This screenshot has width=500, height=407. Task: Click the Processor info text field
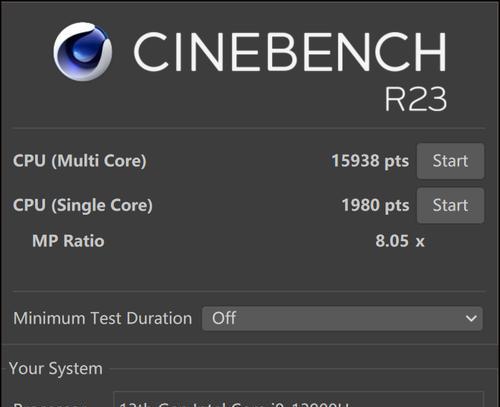(298, 399)
